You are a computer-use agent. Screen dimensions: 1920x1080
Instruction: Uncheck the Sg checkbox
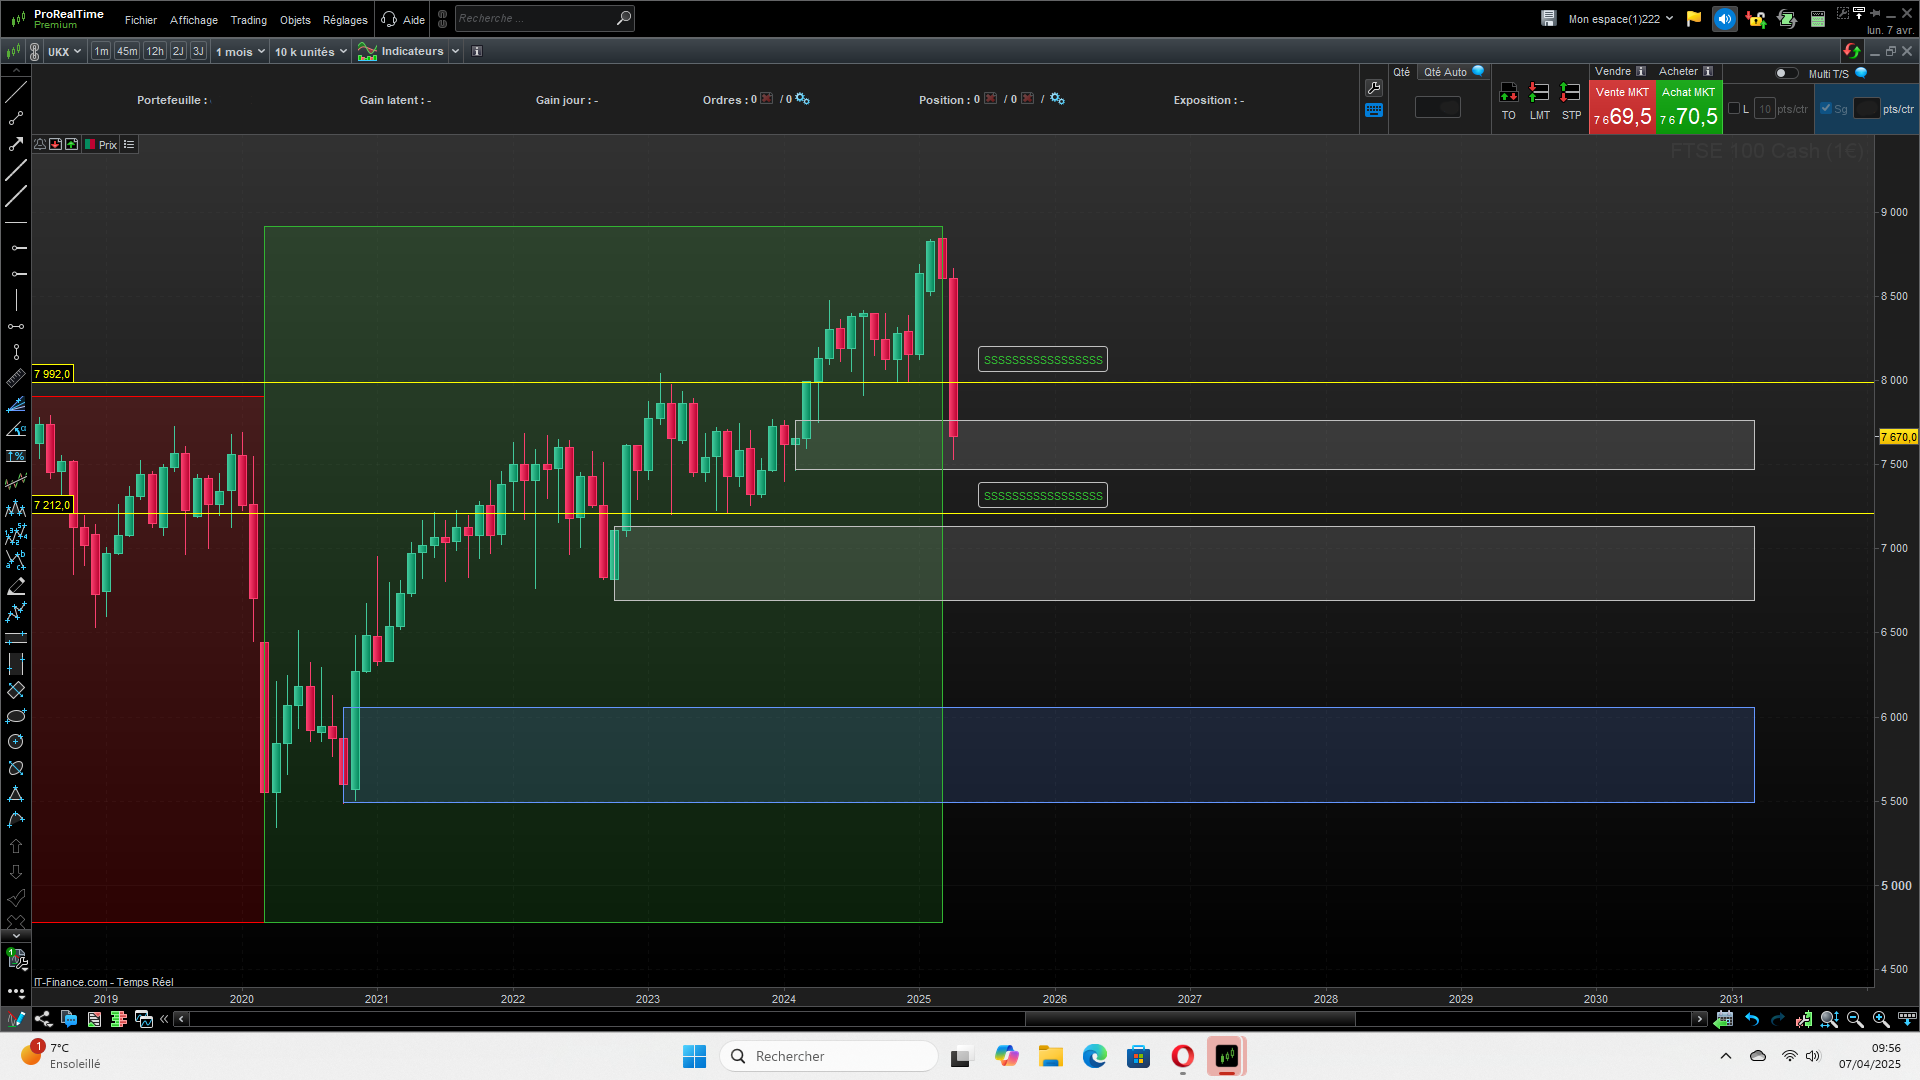coord(1826,109)
